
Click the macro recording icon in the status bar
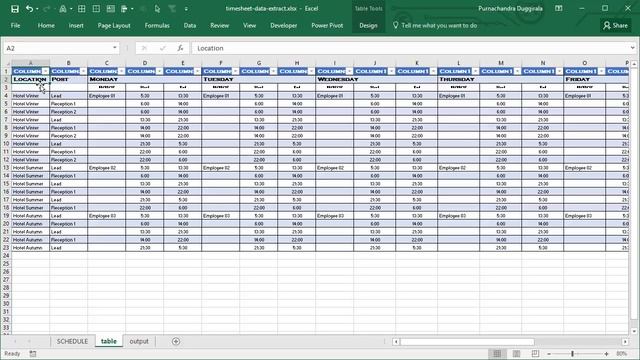(33, 353)
